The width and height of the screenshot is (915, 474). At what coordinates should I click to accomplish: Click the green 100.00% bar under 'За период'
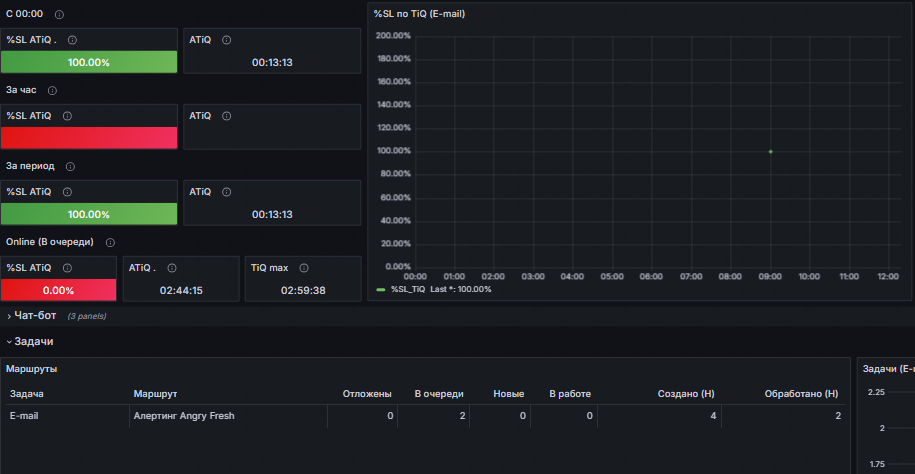(x=89, y=214)
